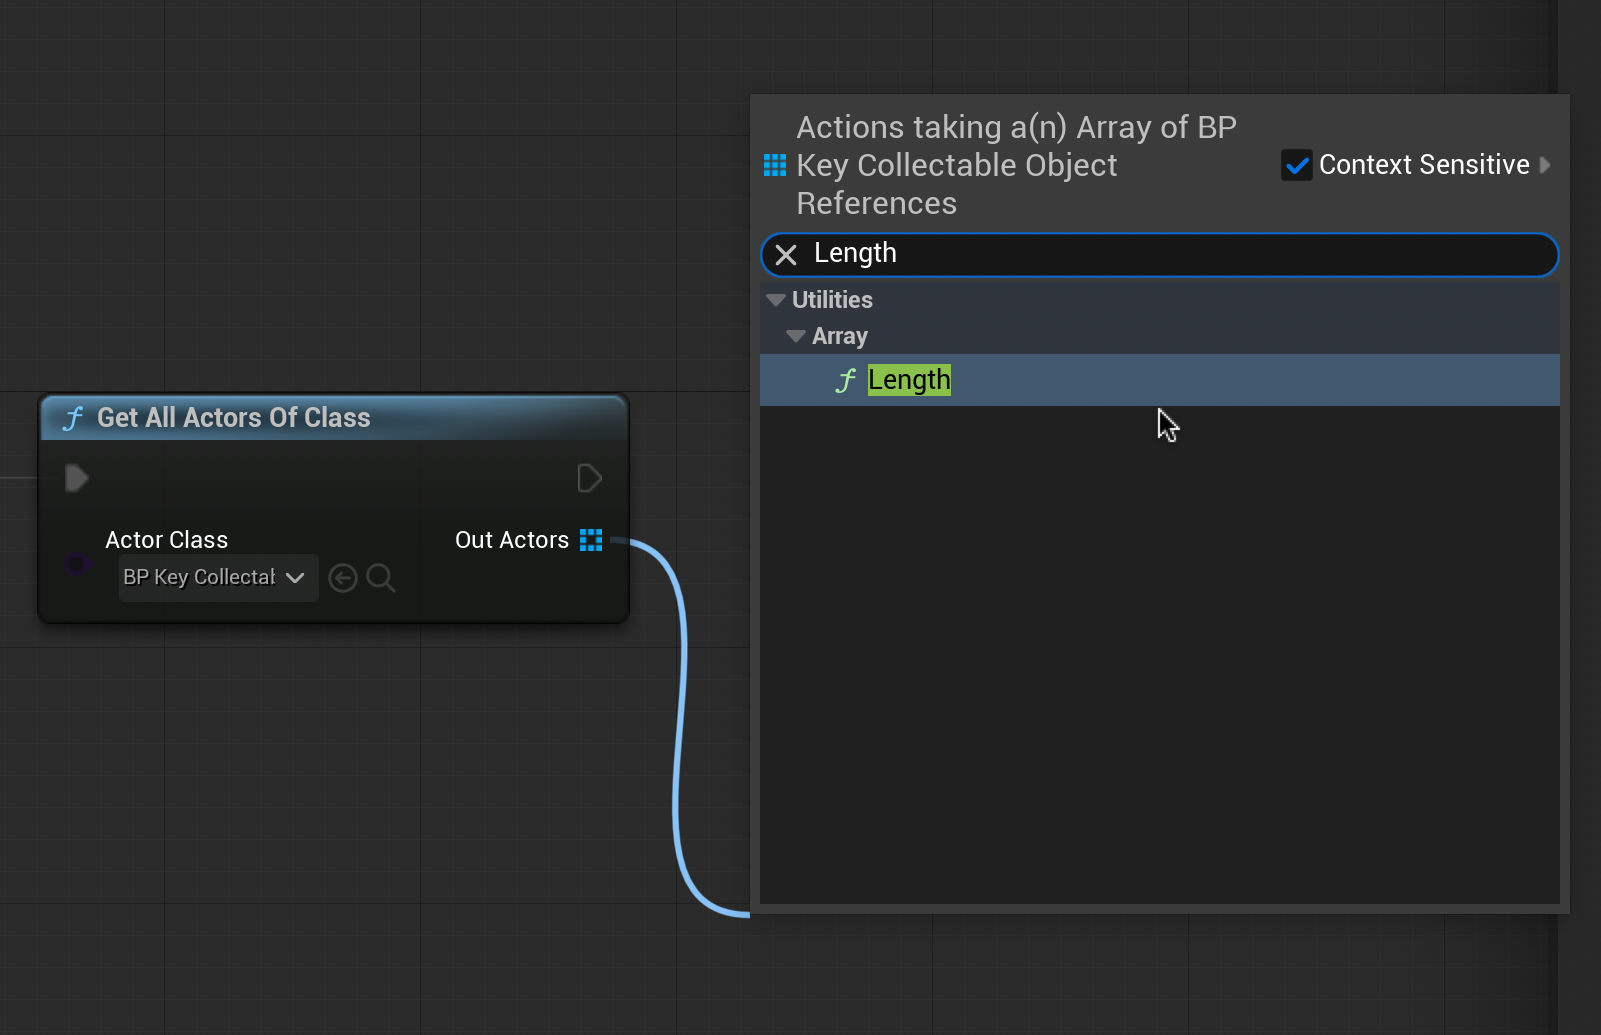
Task: Click the Use Selected Asset arrow icon
Action: click(343, 578)
